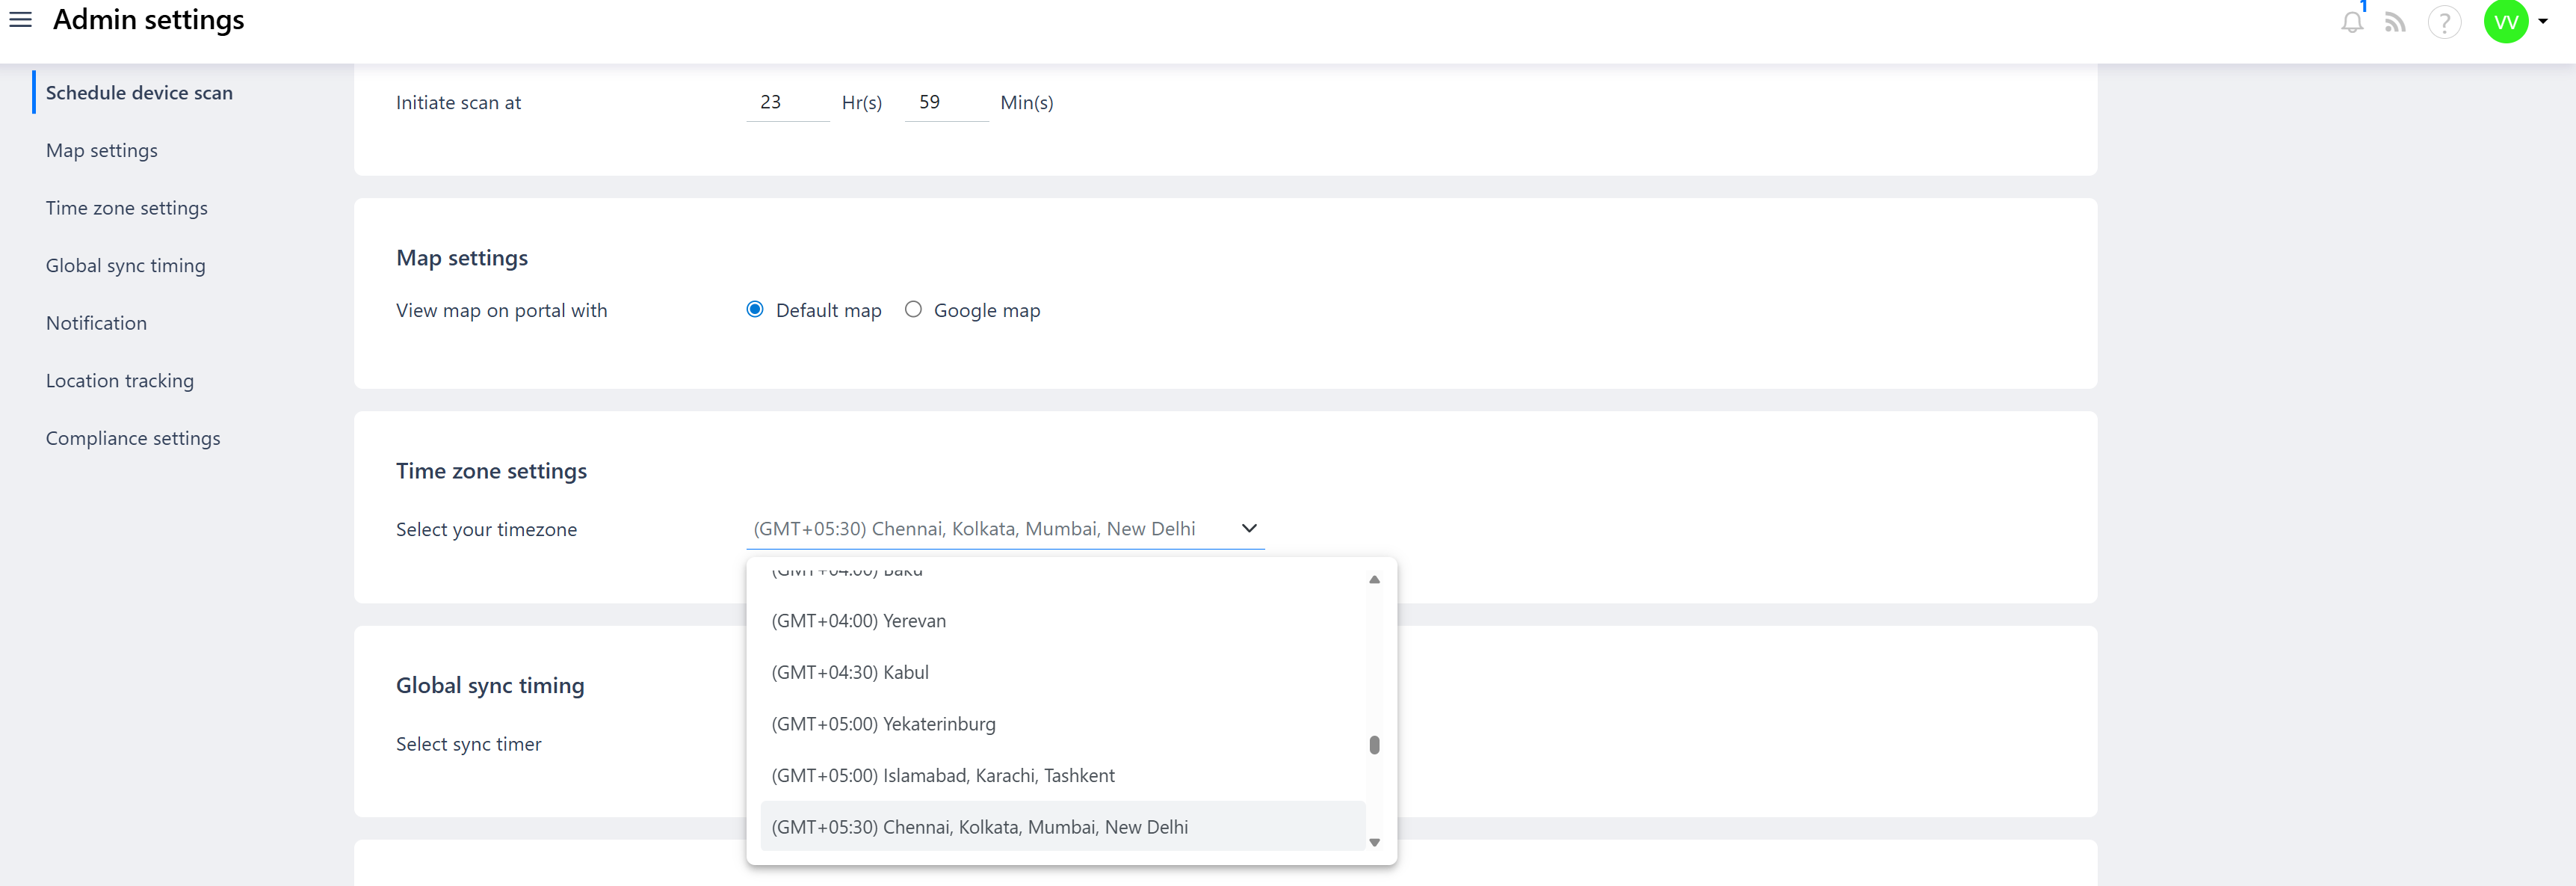The height and width of the screenshot is (886, 2576).
Task: Open the RSS feed icon
Action: tap(2395, 22)
